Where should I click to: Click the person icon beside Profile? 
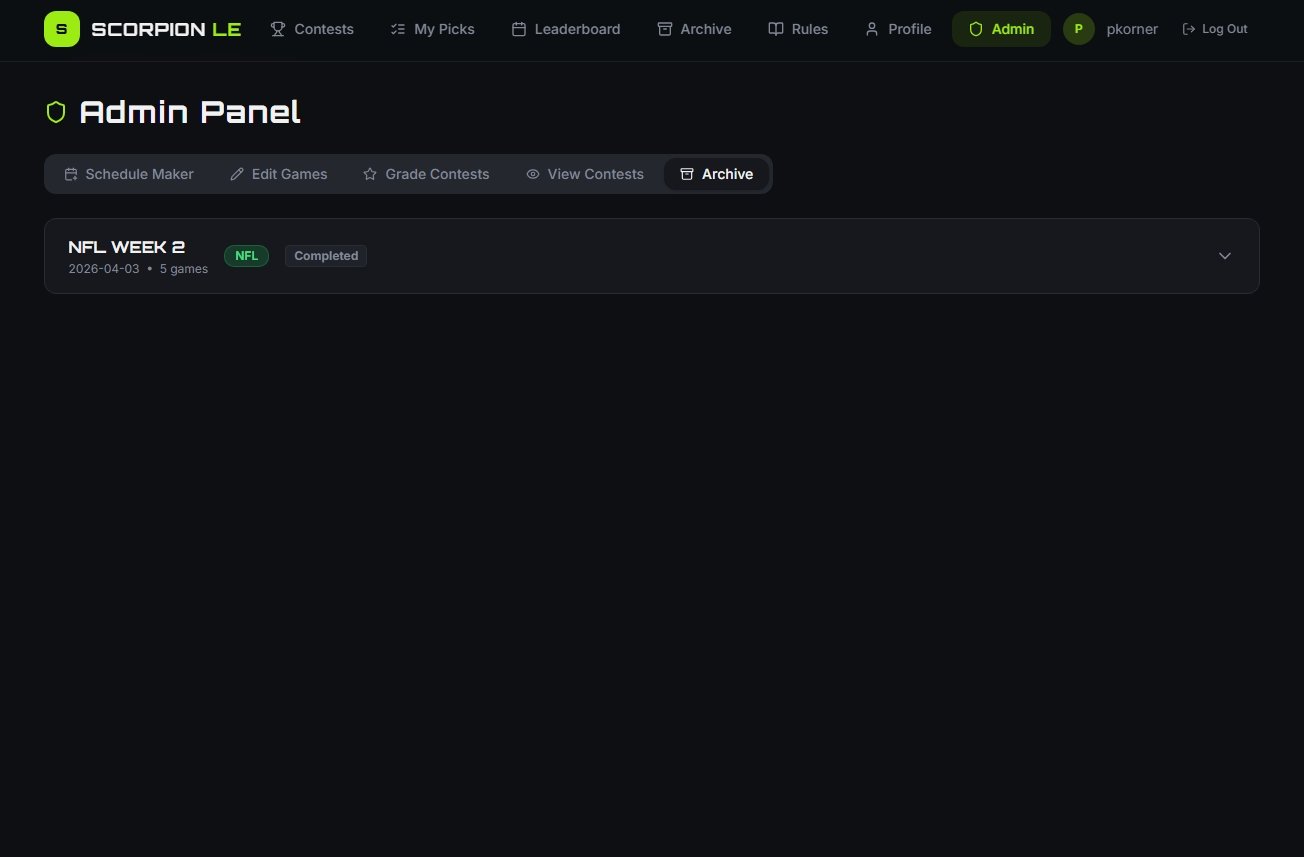click(x=872, y=29)
